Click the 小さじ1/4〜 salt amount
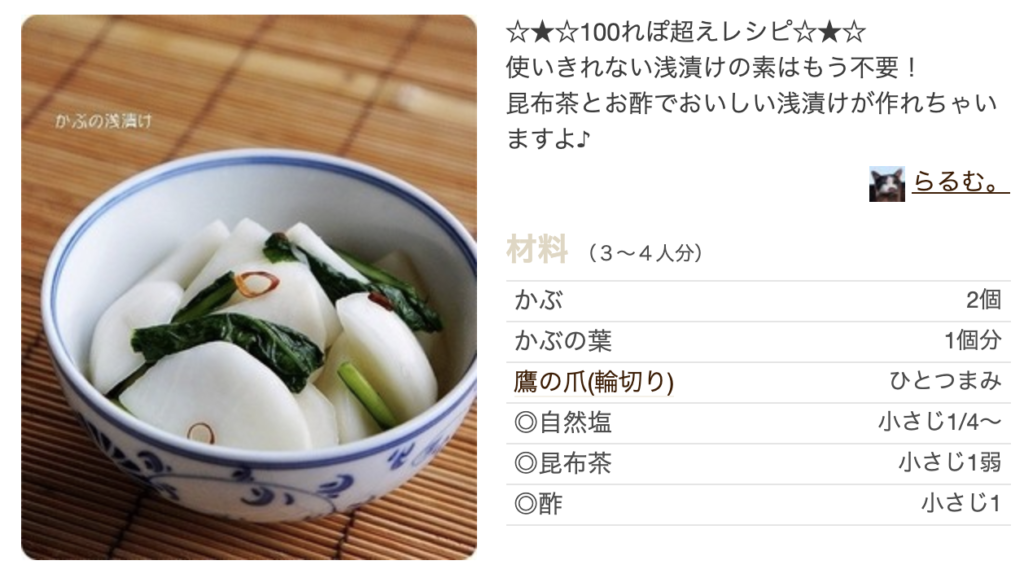This screenshot has height=578, width=1024. 940,422
